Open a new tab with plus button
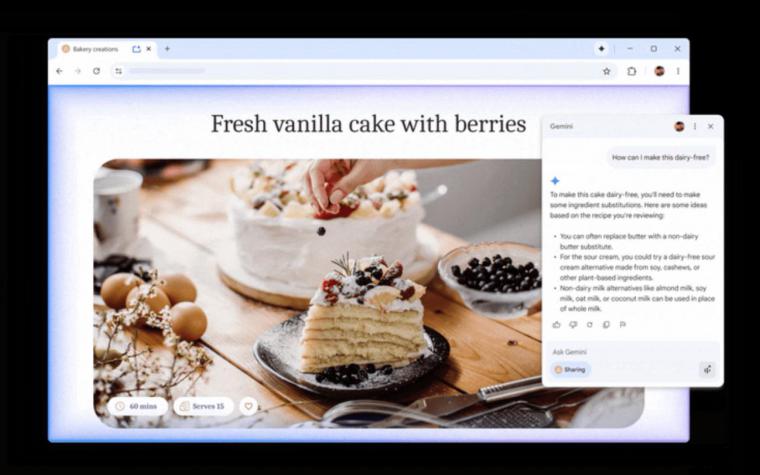The height and width of the screenshot is (475, 760). click(x=167, y=48)
